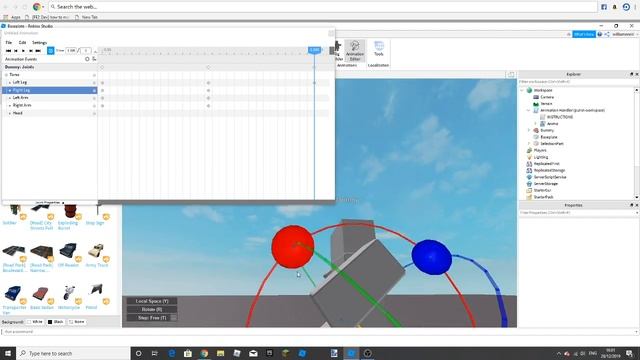Image resolution: width=640 pixels, height=360 pixels.
Task: Select the Players service icon
Action: tap(529, 150)
